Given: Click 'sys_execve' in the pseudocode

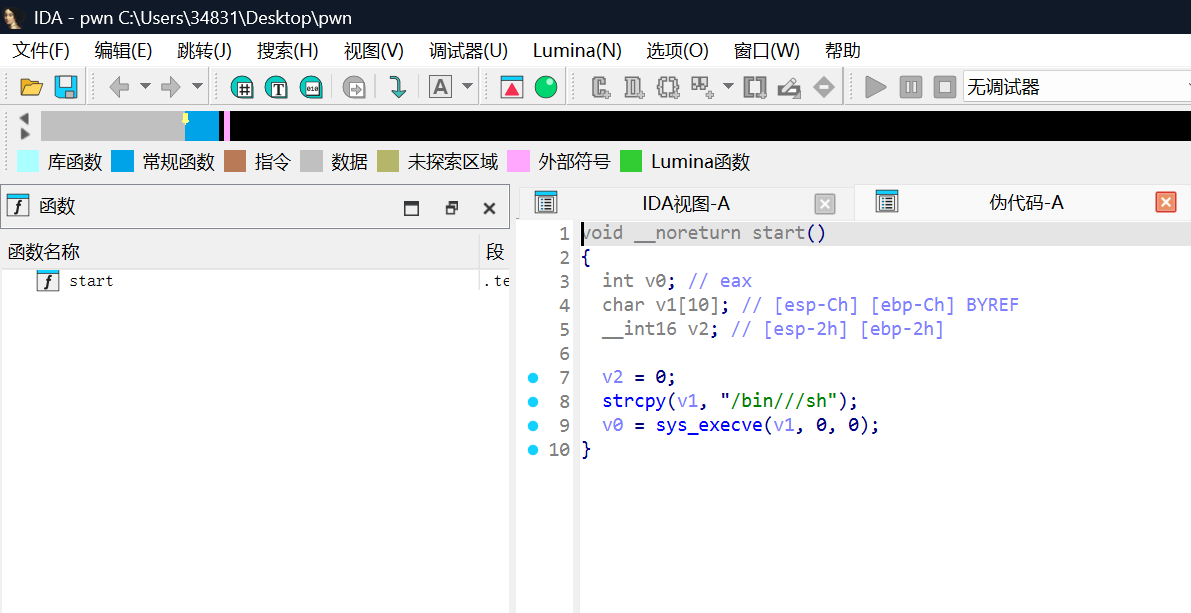Looking at the screenshot, I should coord(709,425).
